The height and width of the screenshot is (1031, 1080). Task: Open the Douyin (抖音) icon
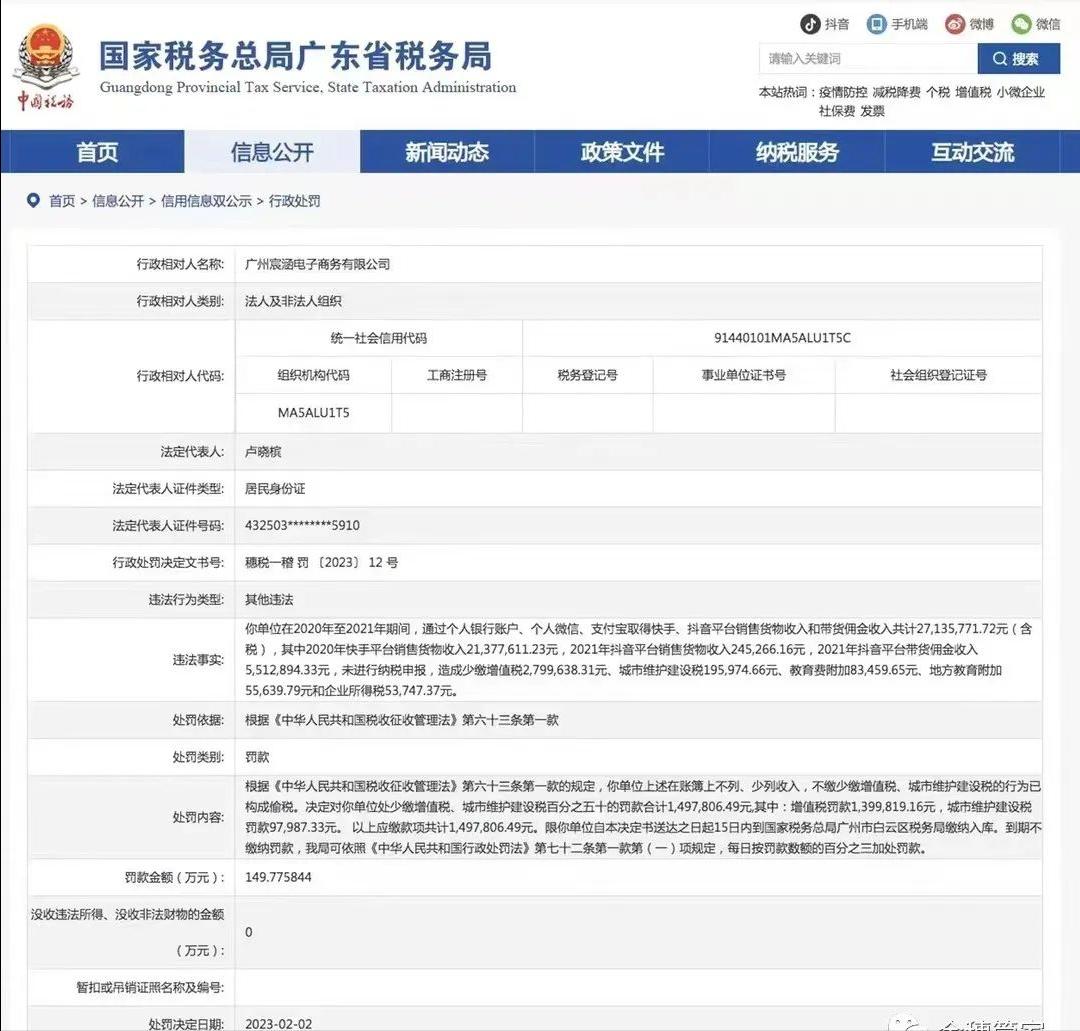coord(810,23)
